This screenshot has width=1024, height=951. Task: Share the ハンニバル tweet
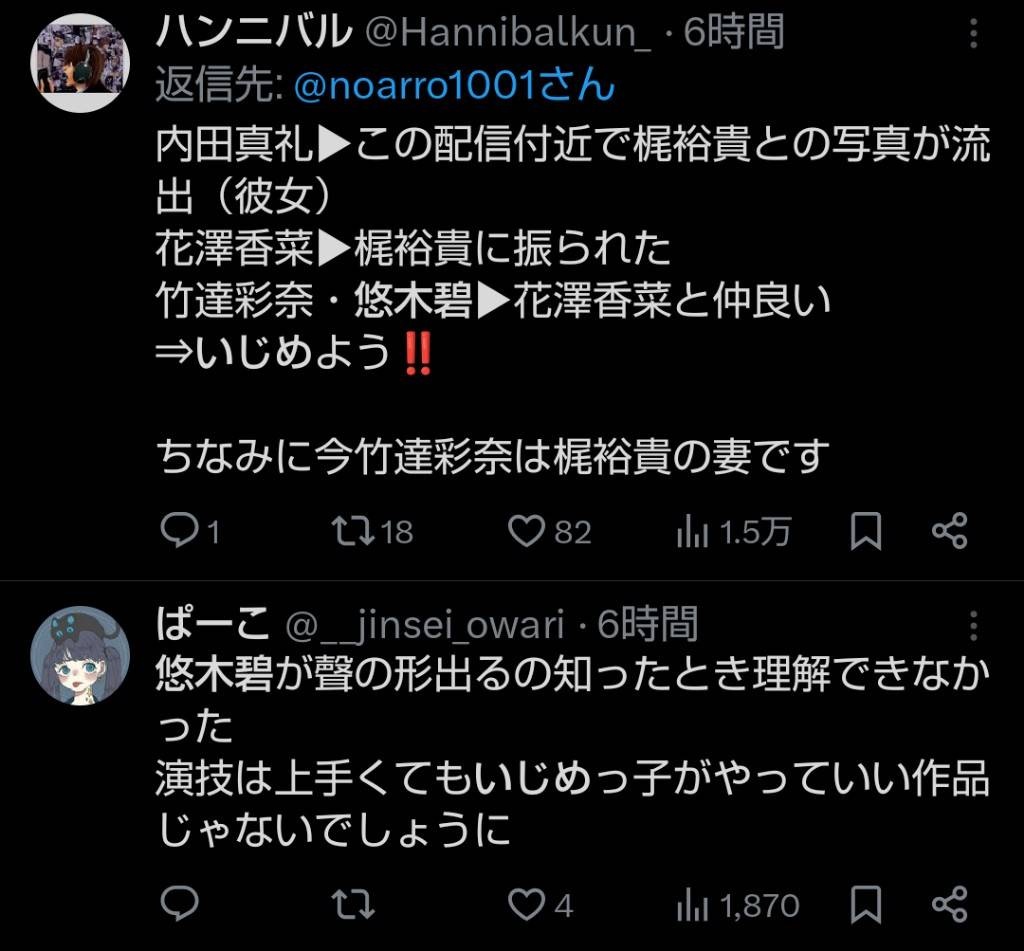[950, 530]
